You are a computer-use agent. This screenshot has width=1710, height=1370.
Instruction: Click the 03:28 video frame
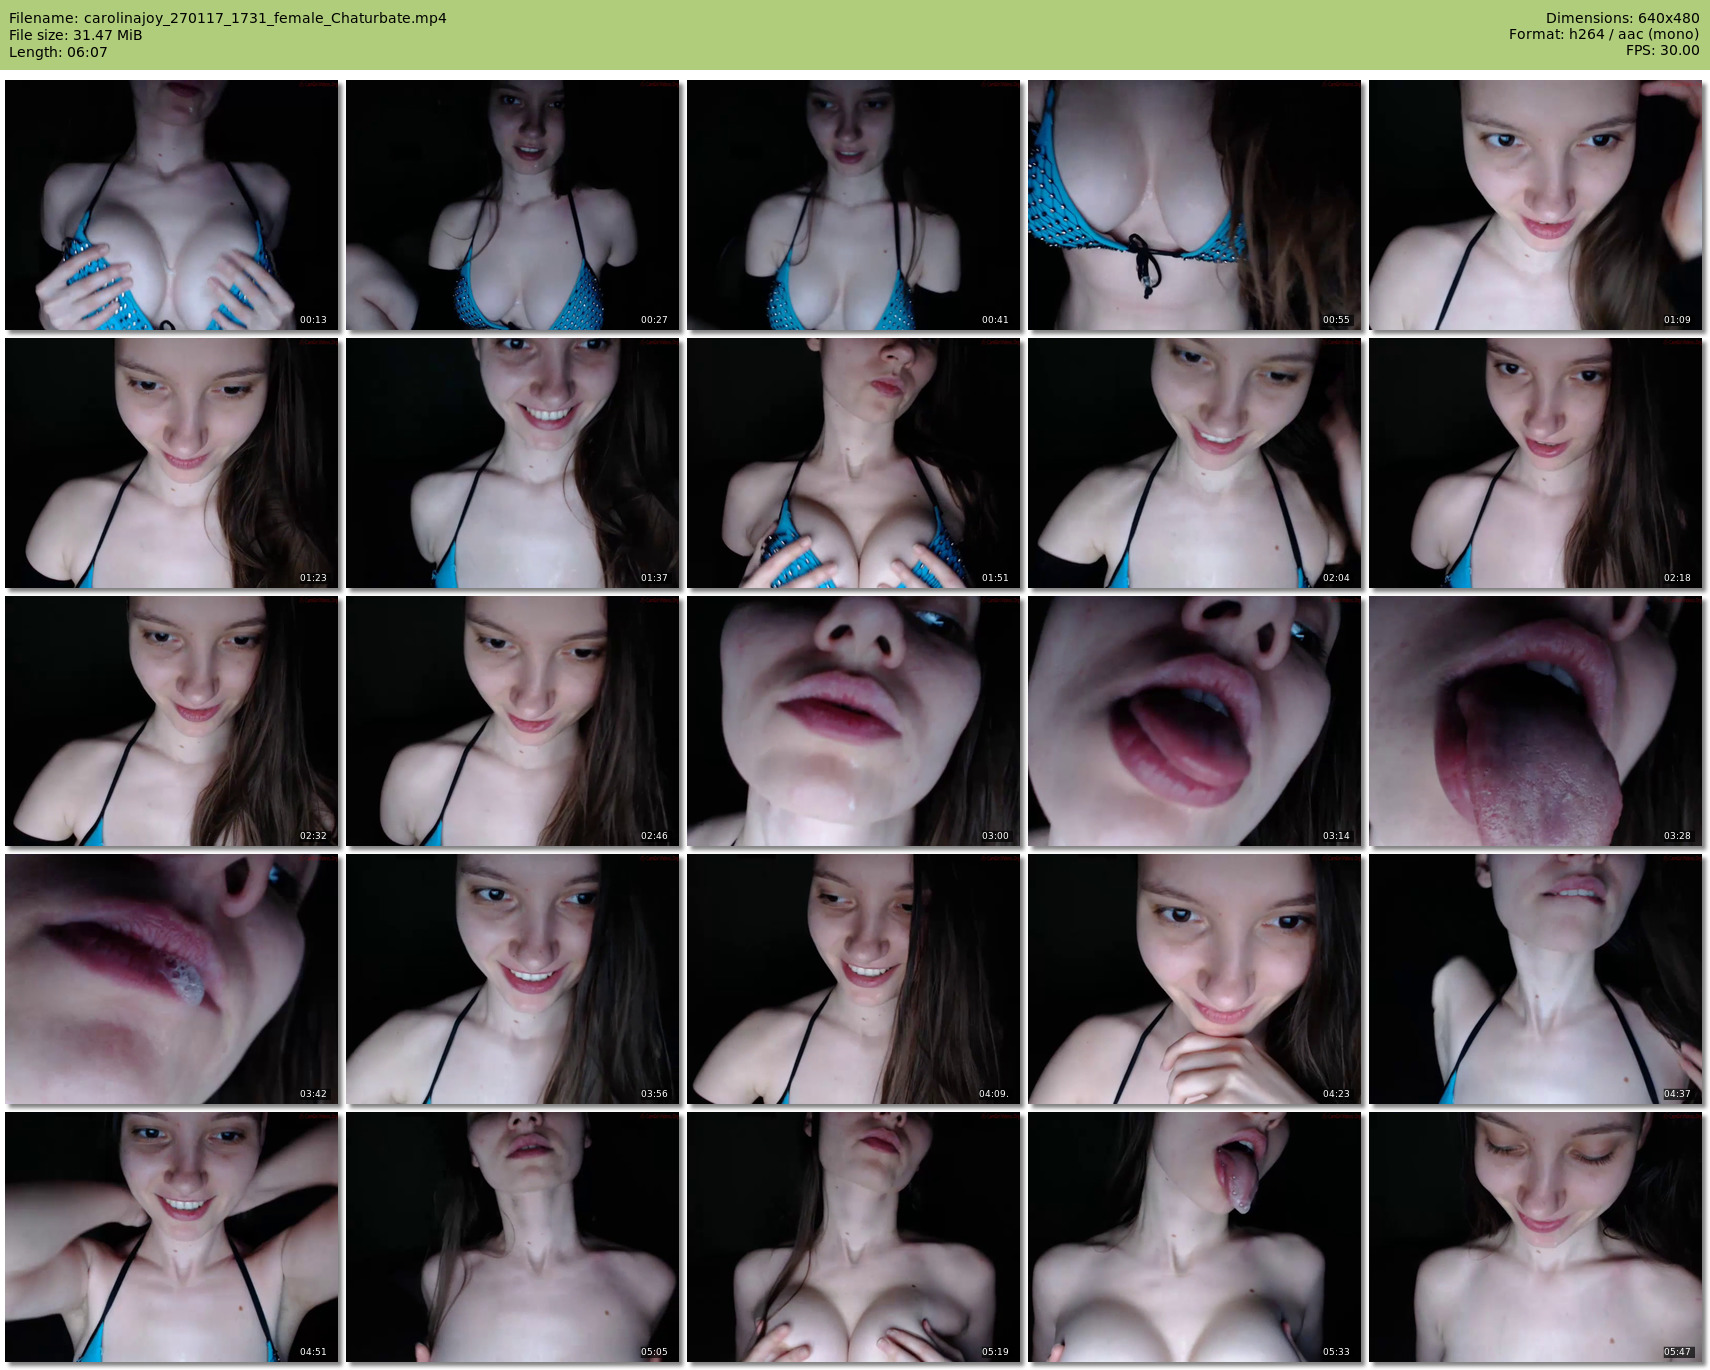[x=1536, y=721]
